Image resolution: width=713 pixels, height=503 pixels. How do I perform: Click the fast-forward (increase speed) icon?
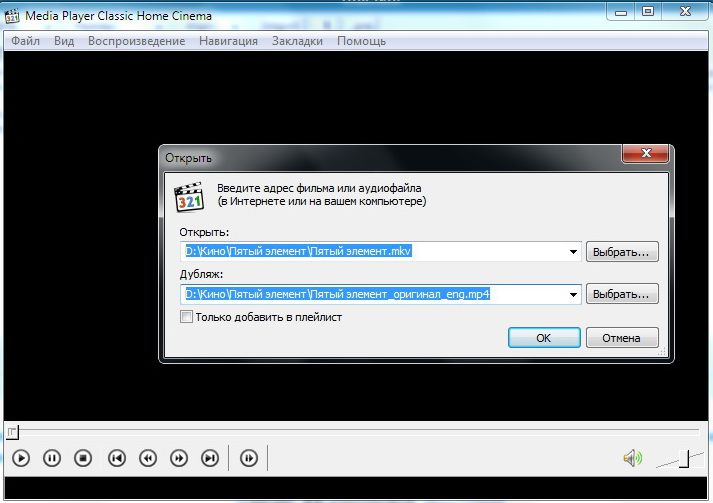tap(179, 458)
